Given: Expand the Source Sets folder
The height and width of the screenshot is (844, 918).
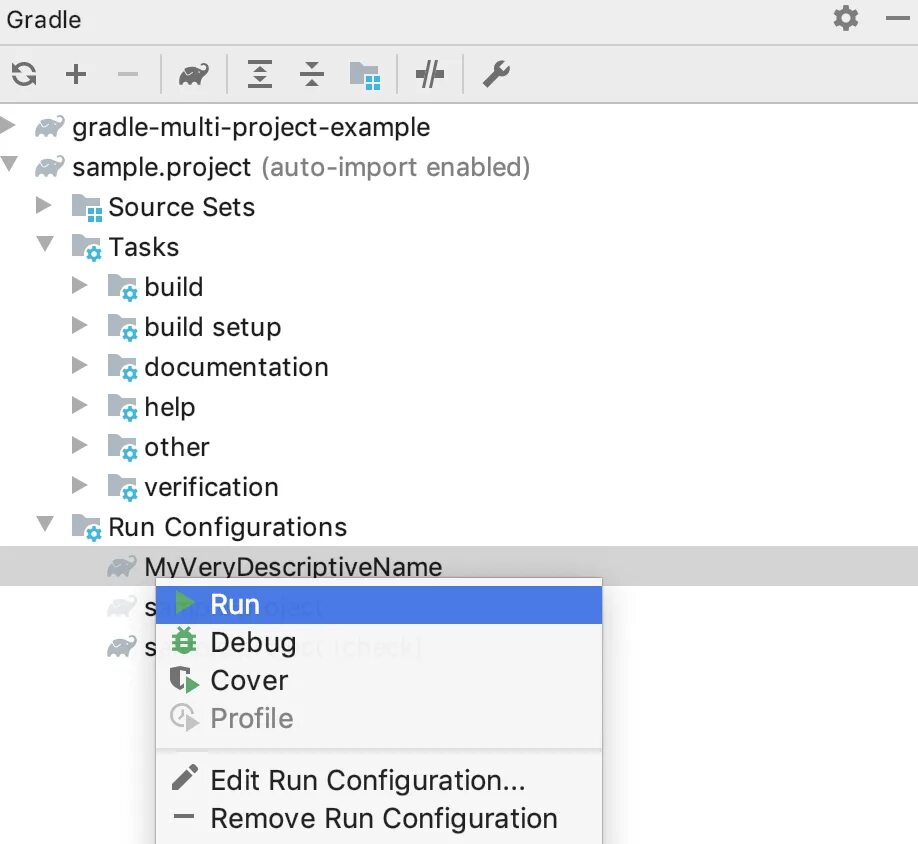Looking at the screenshot, I should [x=44, y=206].
